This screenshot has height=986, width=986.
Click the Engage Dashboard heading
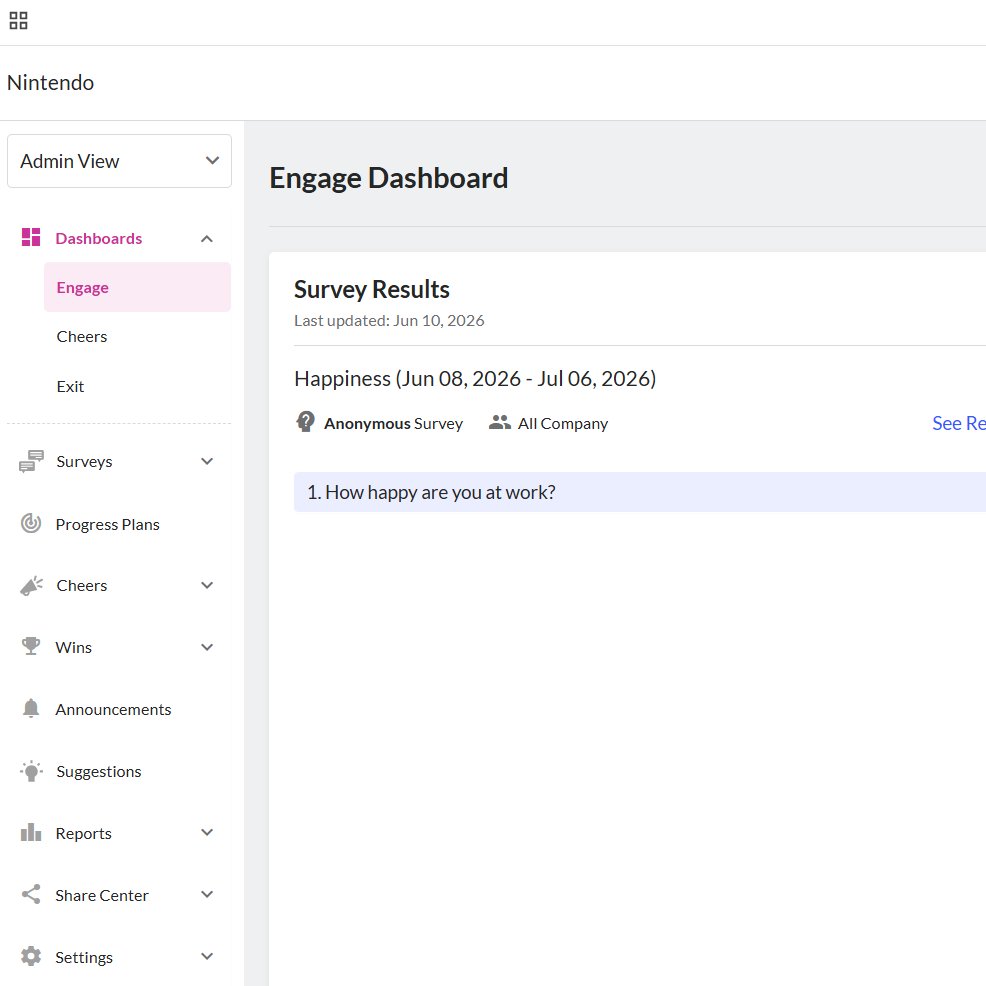[x=389, y=178]
